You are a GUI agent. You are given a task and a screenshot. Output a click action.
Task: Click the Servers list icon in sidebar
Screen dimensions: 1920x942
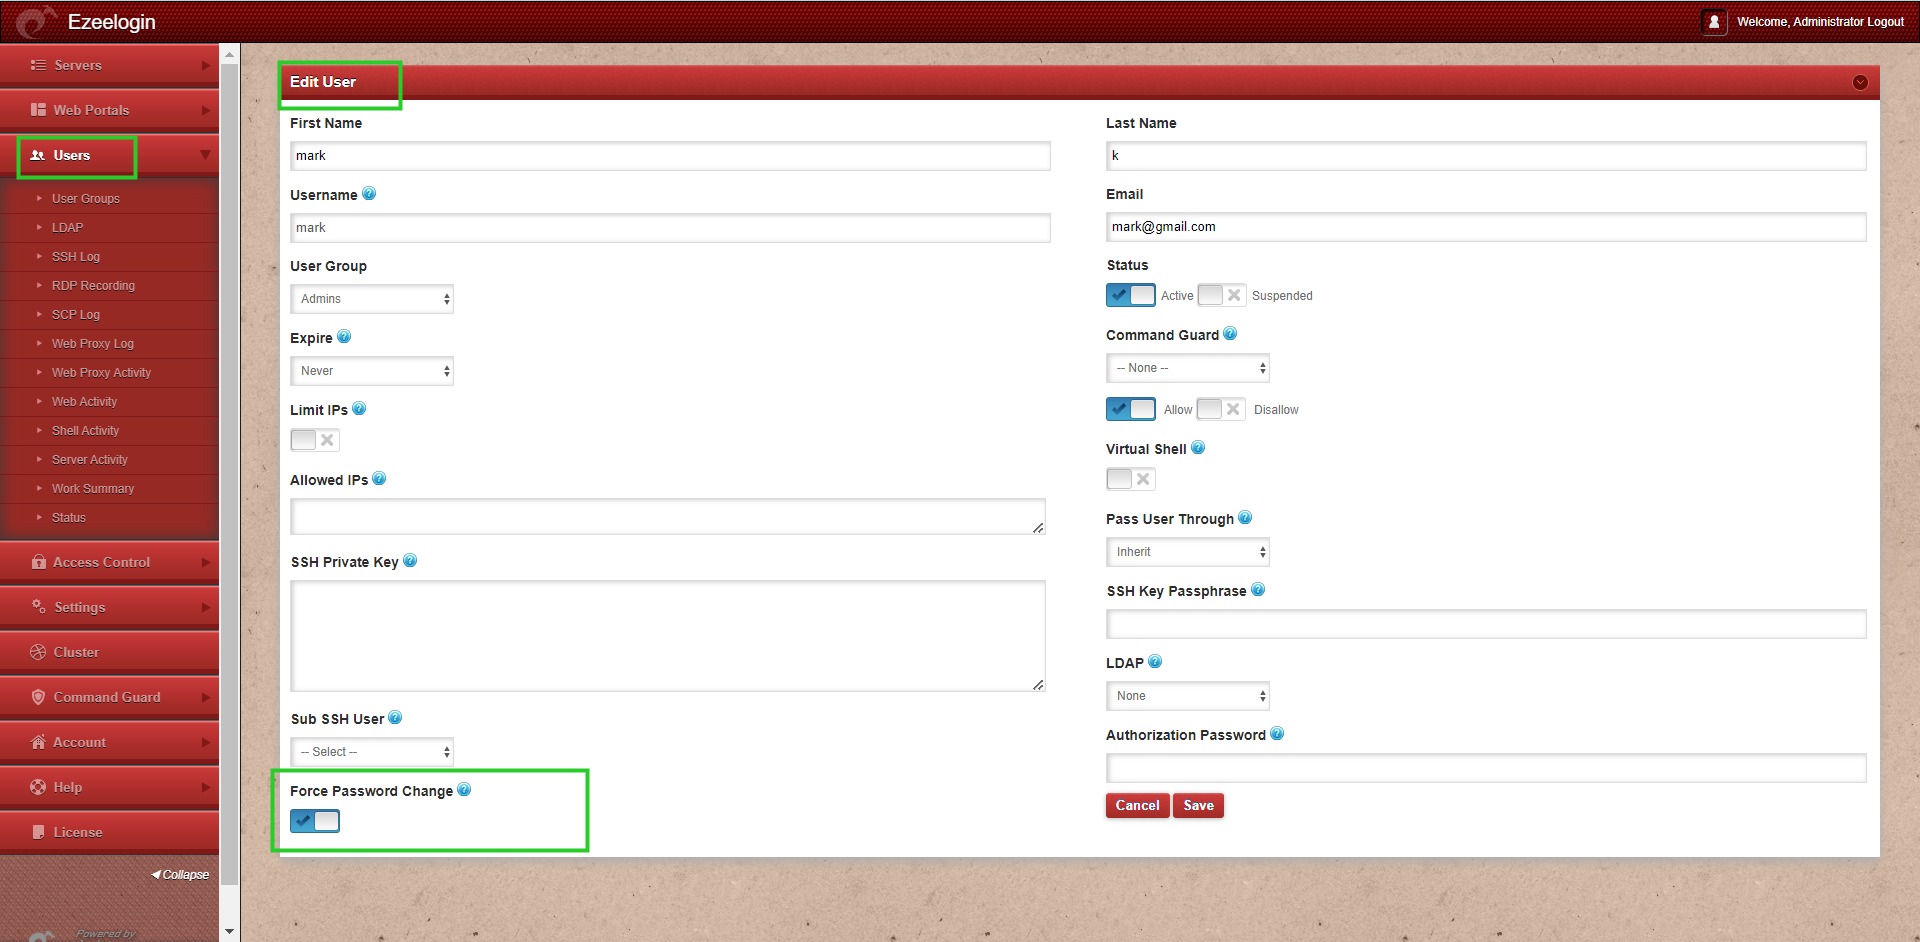38,65
